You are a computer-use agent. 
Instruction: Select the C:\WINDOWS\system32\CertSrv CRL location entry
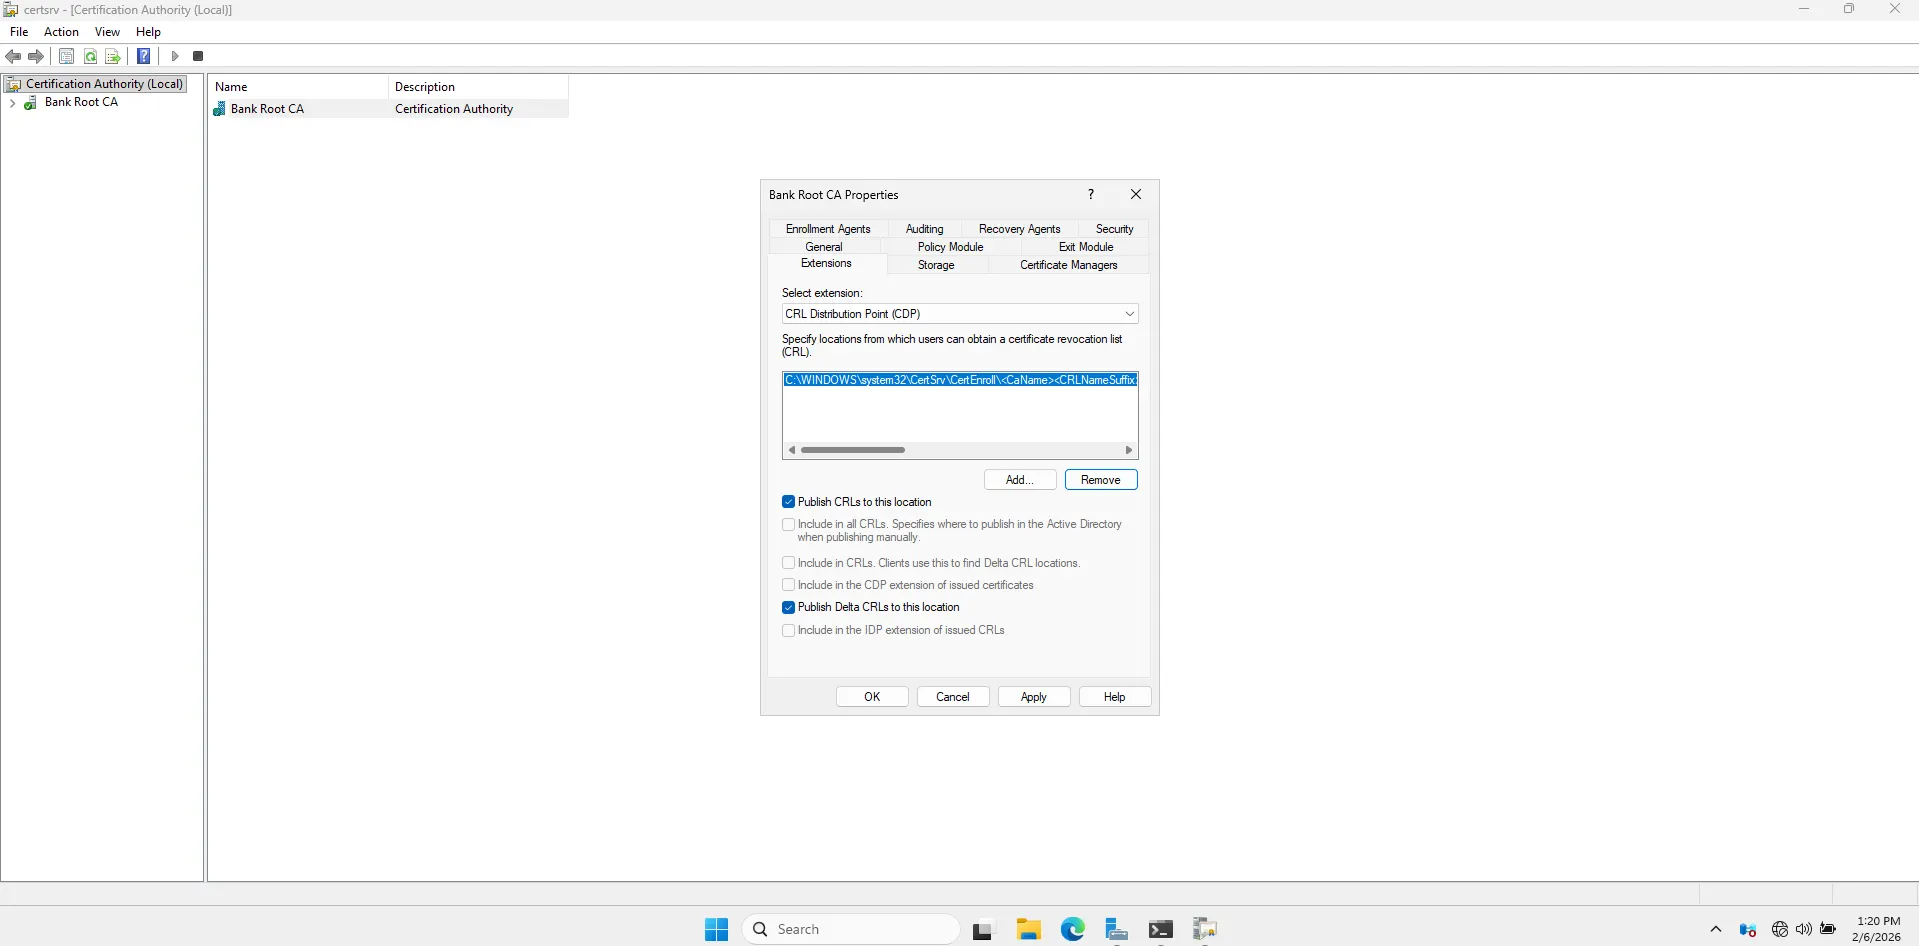click(x=960, y=380)
